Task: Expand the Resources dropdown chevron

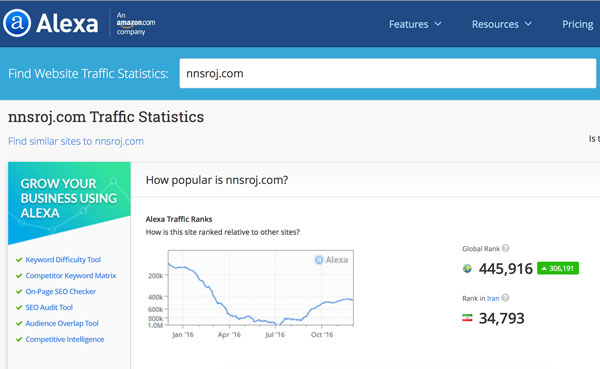Action: coord(528,24)
